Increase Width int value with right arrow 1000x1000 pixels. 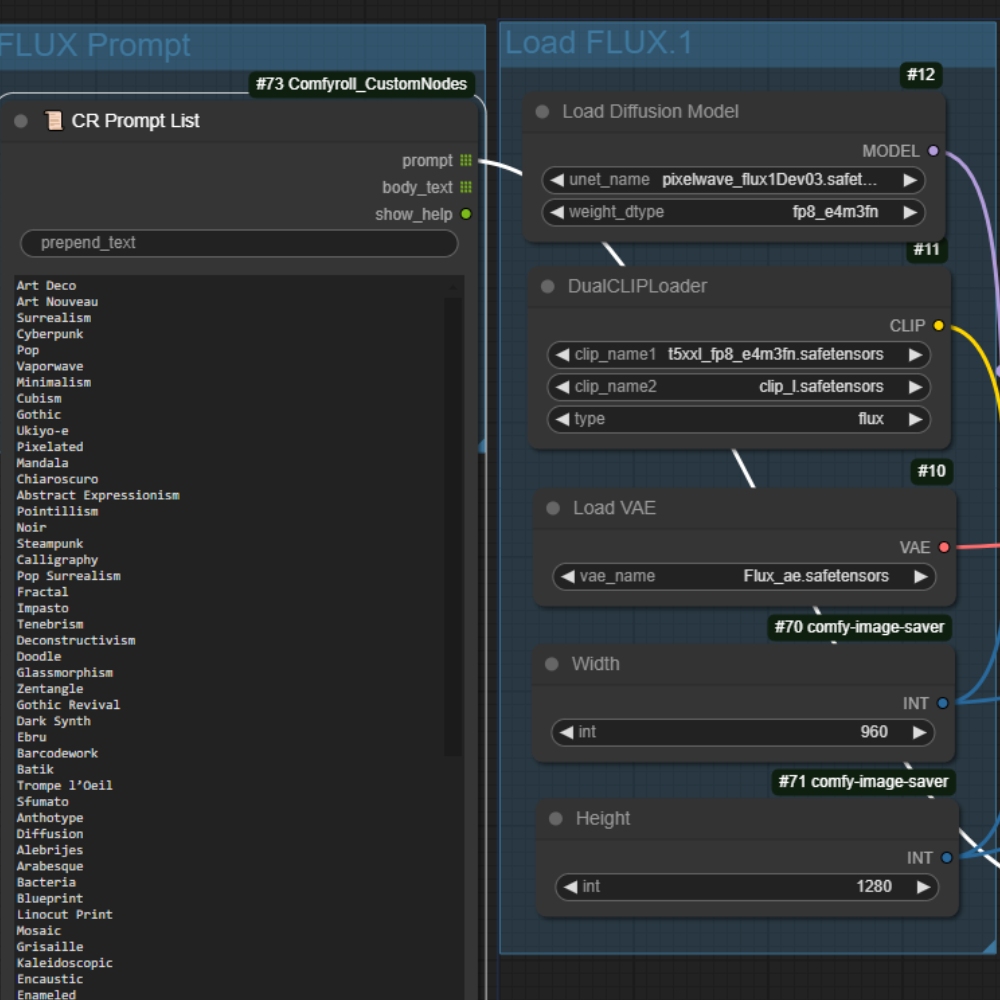coord(919,732)
